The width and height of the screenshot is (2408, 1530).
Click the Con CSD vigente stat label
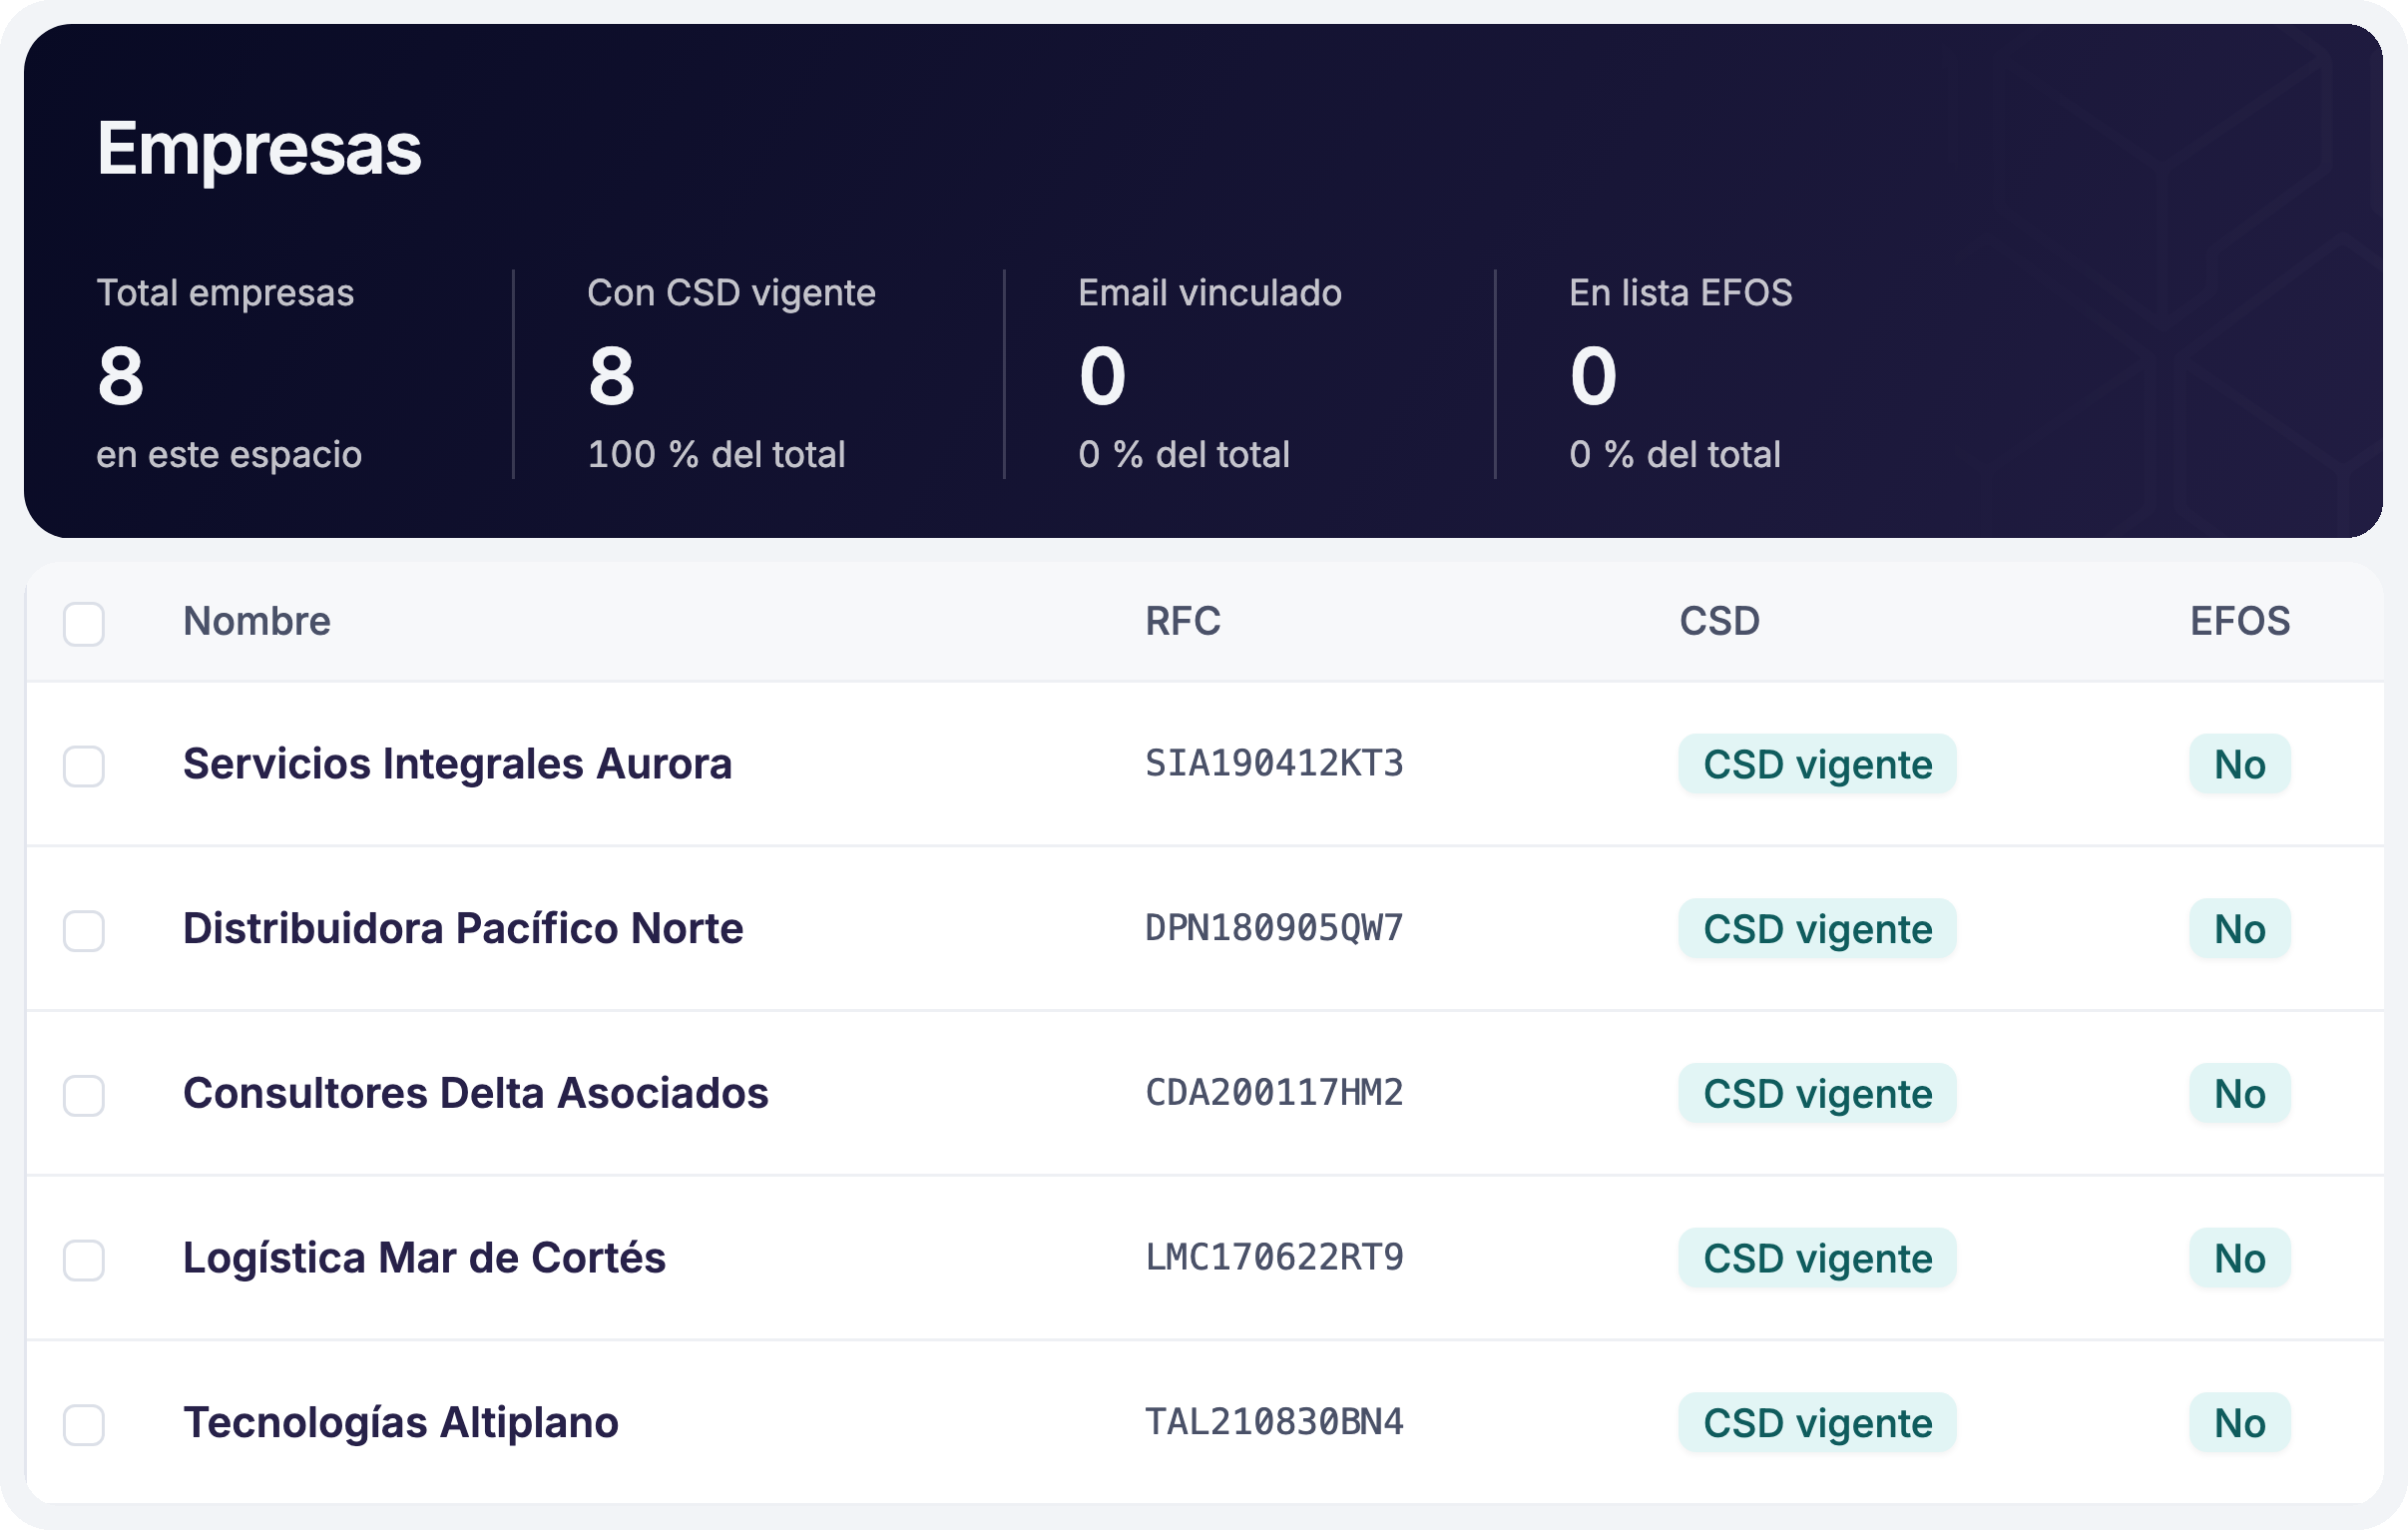pos(731,293)
